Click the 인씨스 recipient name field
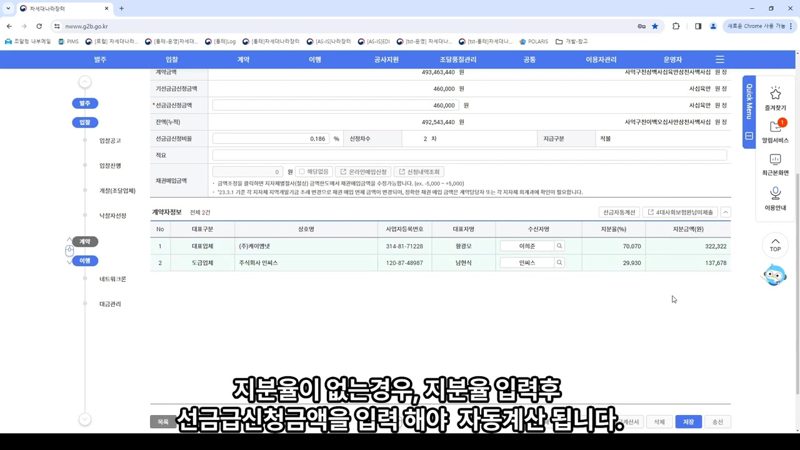The width and height of the screenshot is (800, 450). pos(527,263)
